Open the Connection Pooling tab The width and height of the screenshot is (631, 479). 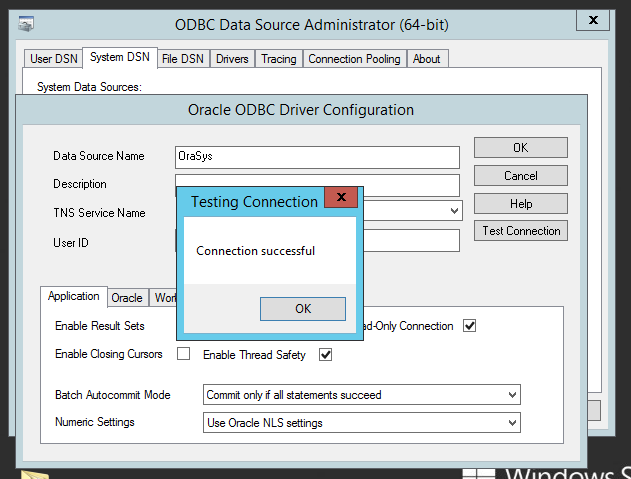pos(355,59)
